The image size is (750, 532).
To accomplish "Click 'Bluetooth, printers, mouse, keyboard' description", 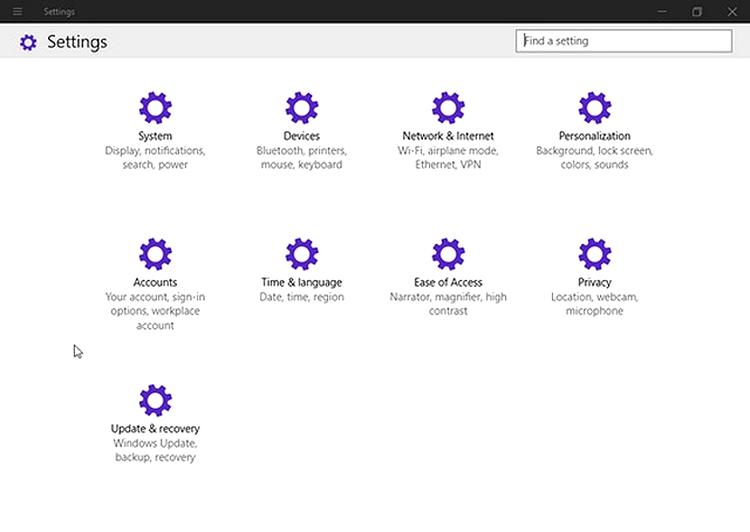I will pyautogui.click(x=301, y=157).
